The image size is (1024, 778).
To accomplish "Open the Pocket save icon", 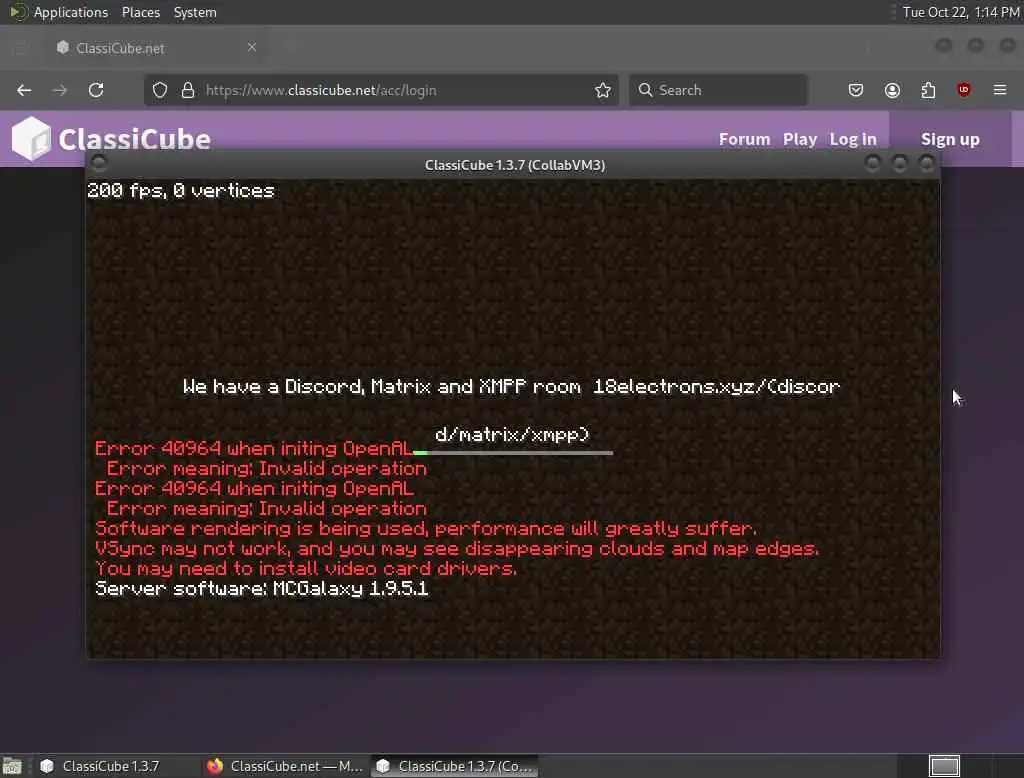I will [856, 90].
